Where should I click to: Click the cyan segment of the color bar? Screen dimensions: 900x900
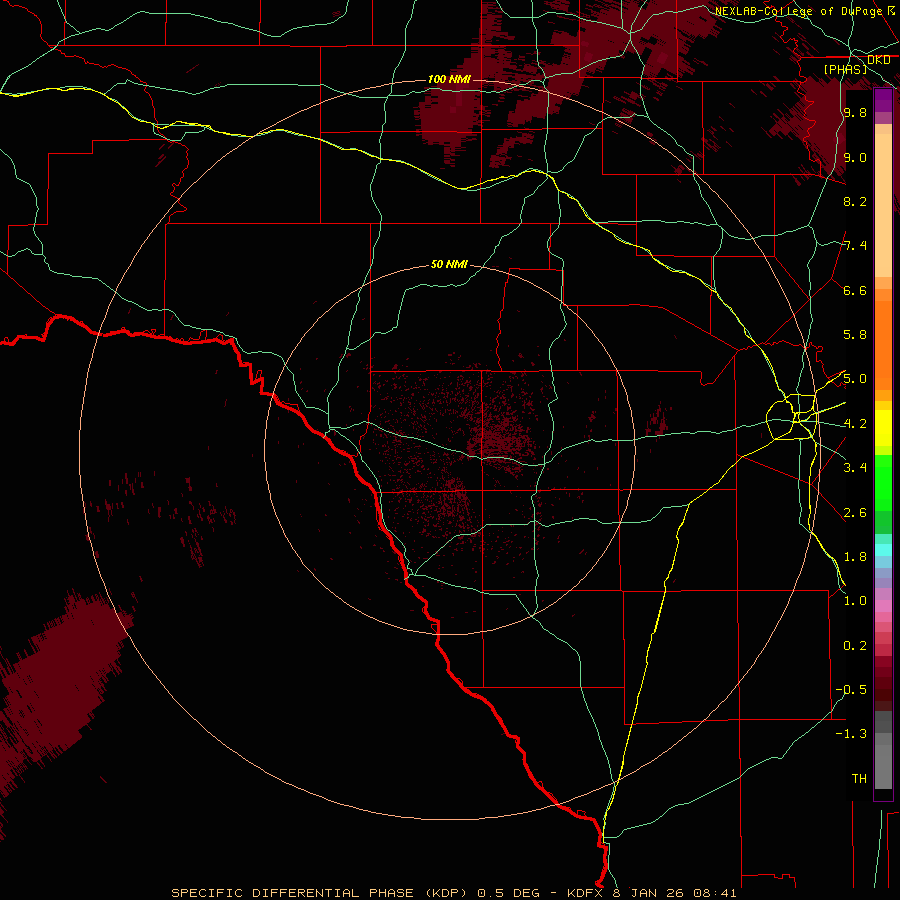(x=883, y=550)
